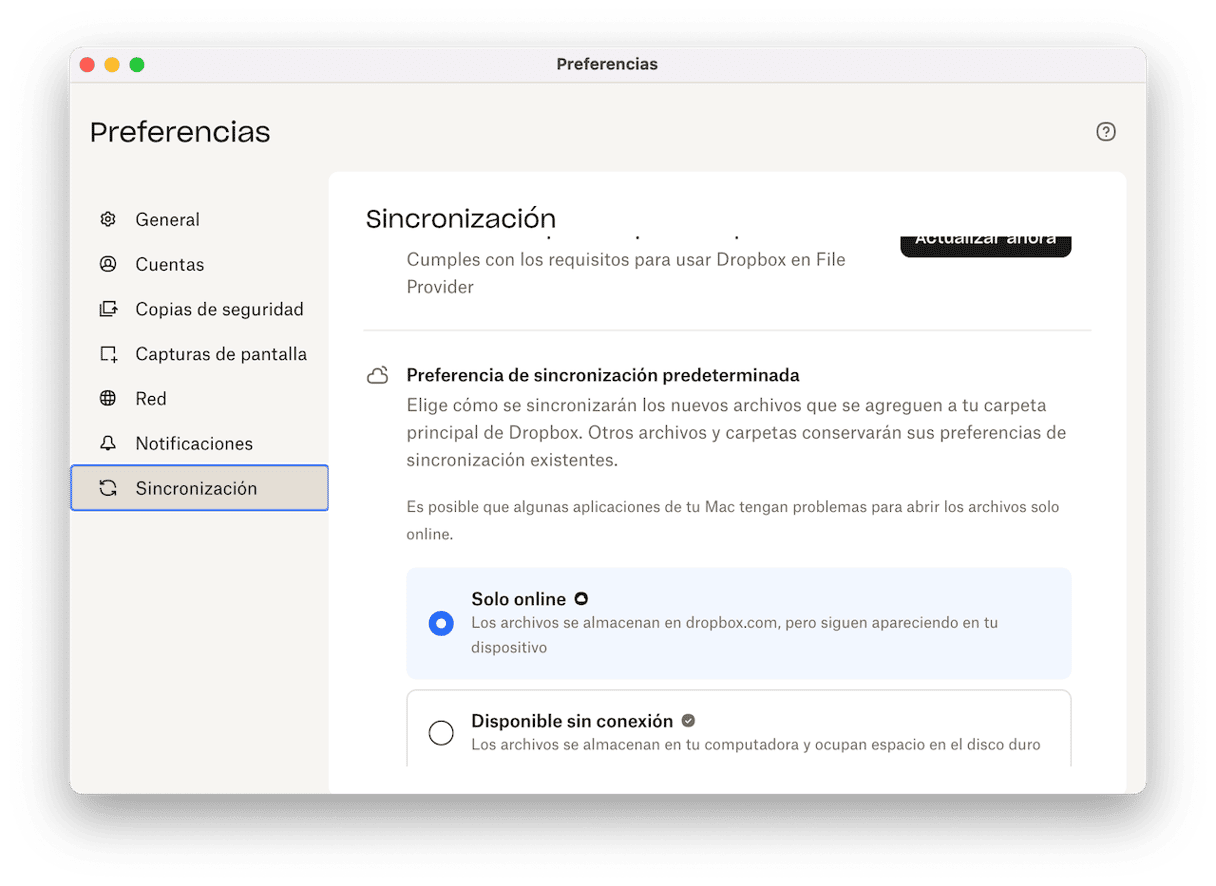Go to Notificaciones settings
This screenshot has width=1216, height=886.
click(x=194, y=443)
